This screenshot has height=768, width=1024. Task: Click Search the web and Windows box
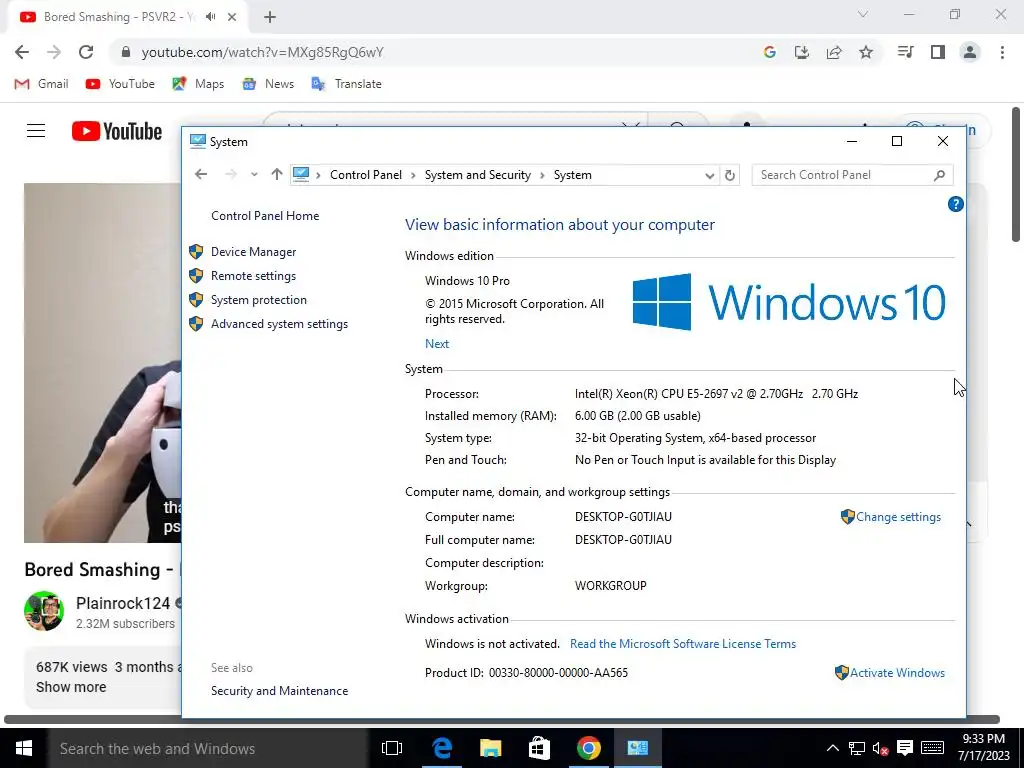(x=208, y=749)
